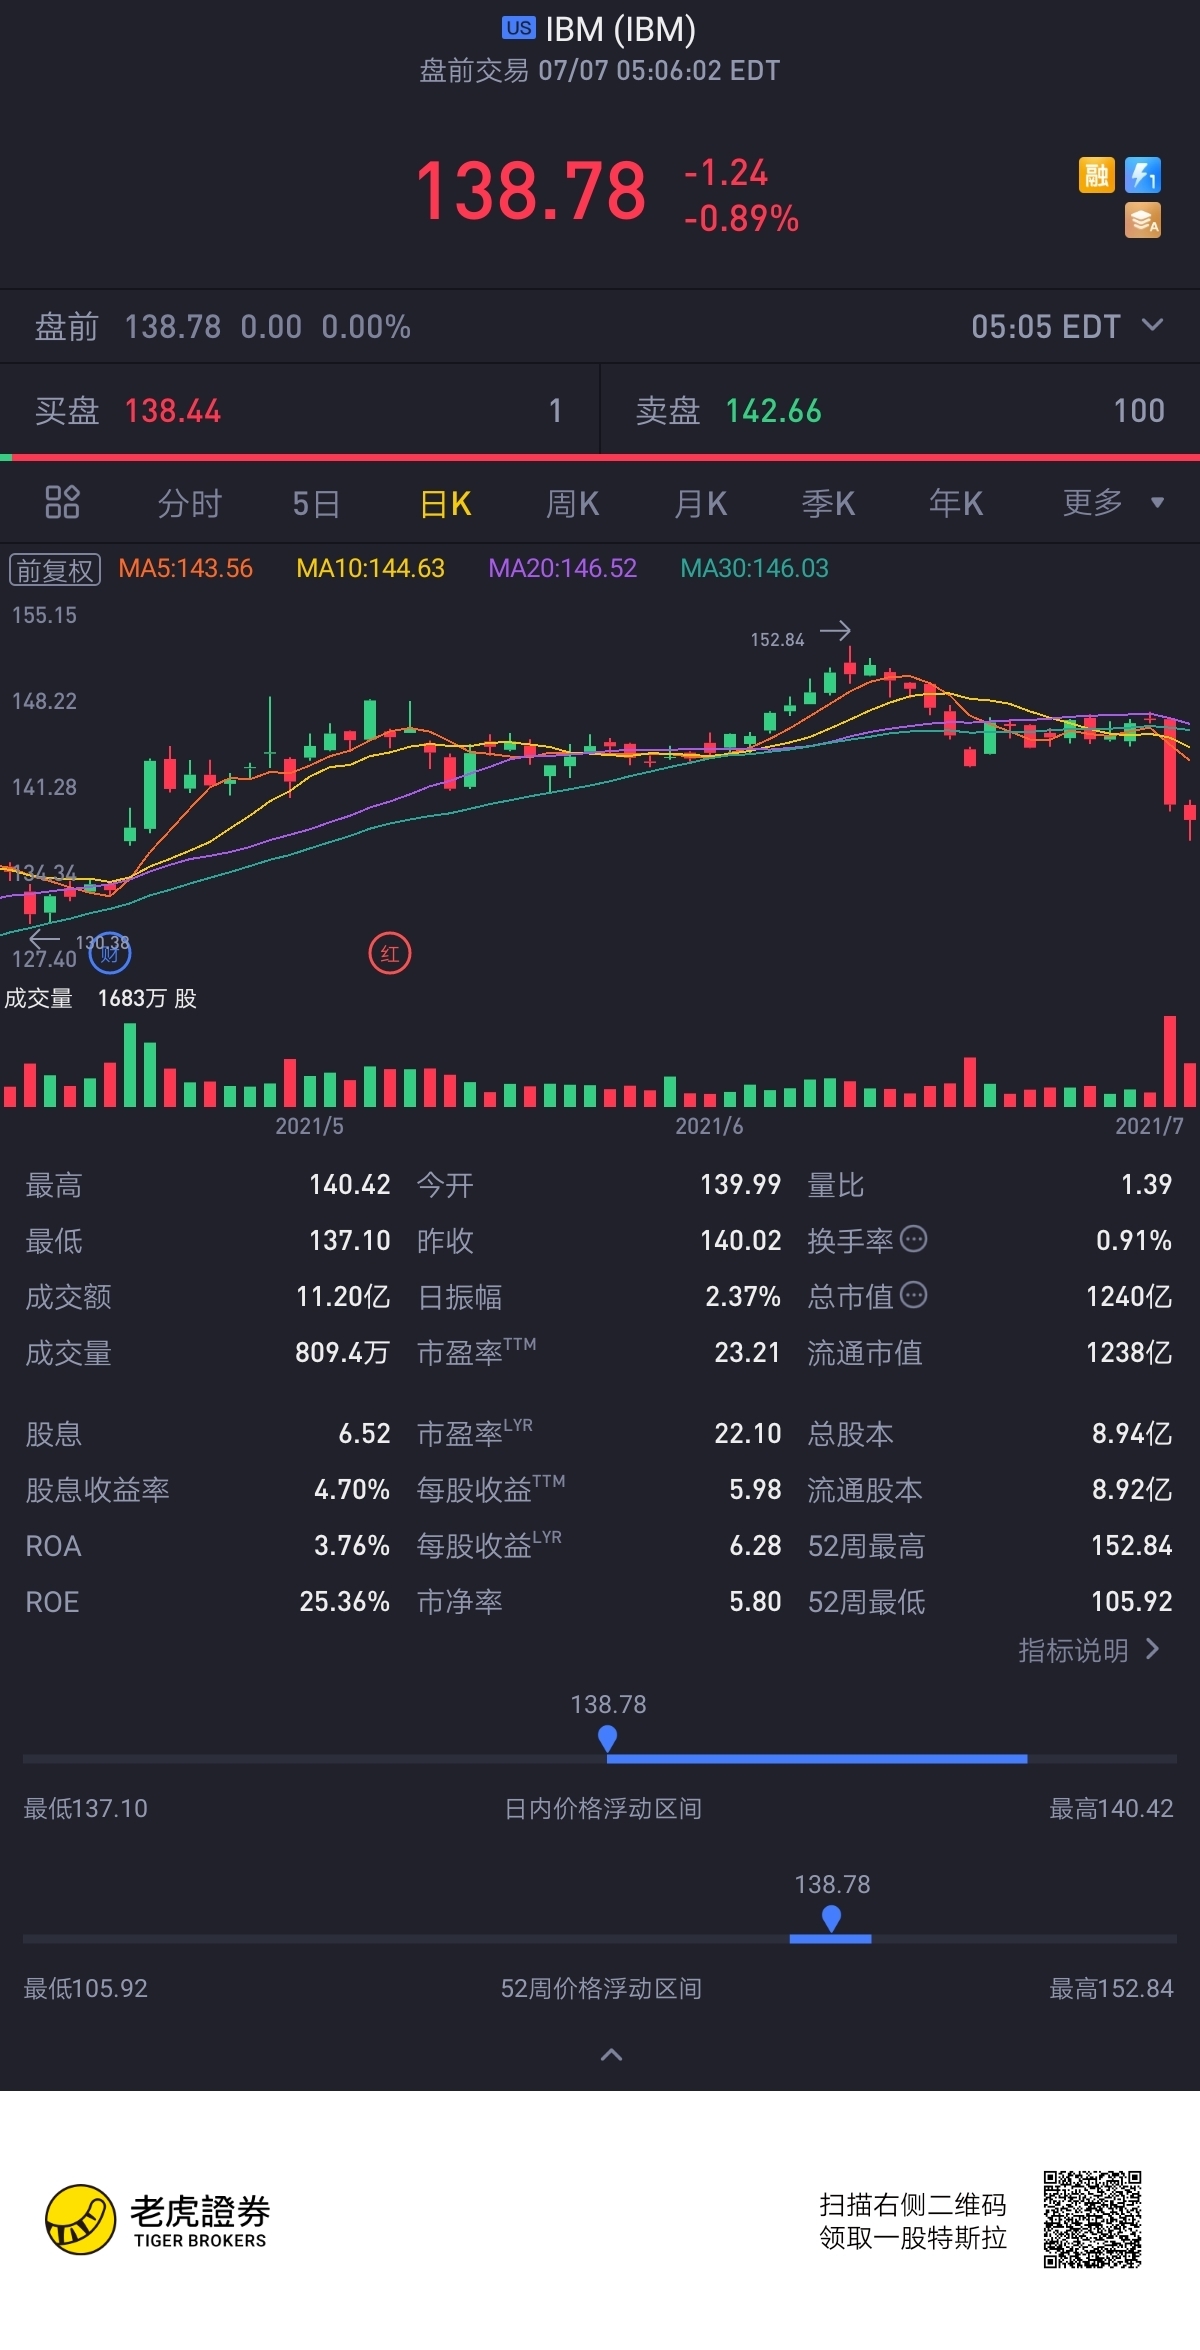
Task: Tap the 买盘 138.44 bid price
Action: 172,410
